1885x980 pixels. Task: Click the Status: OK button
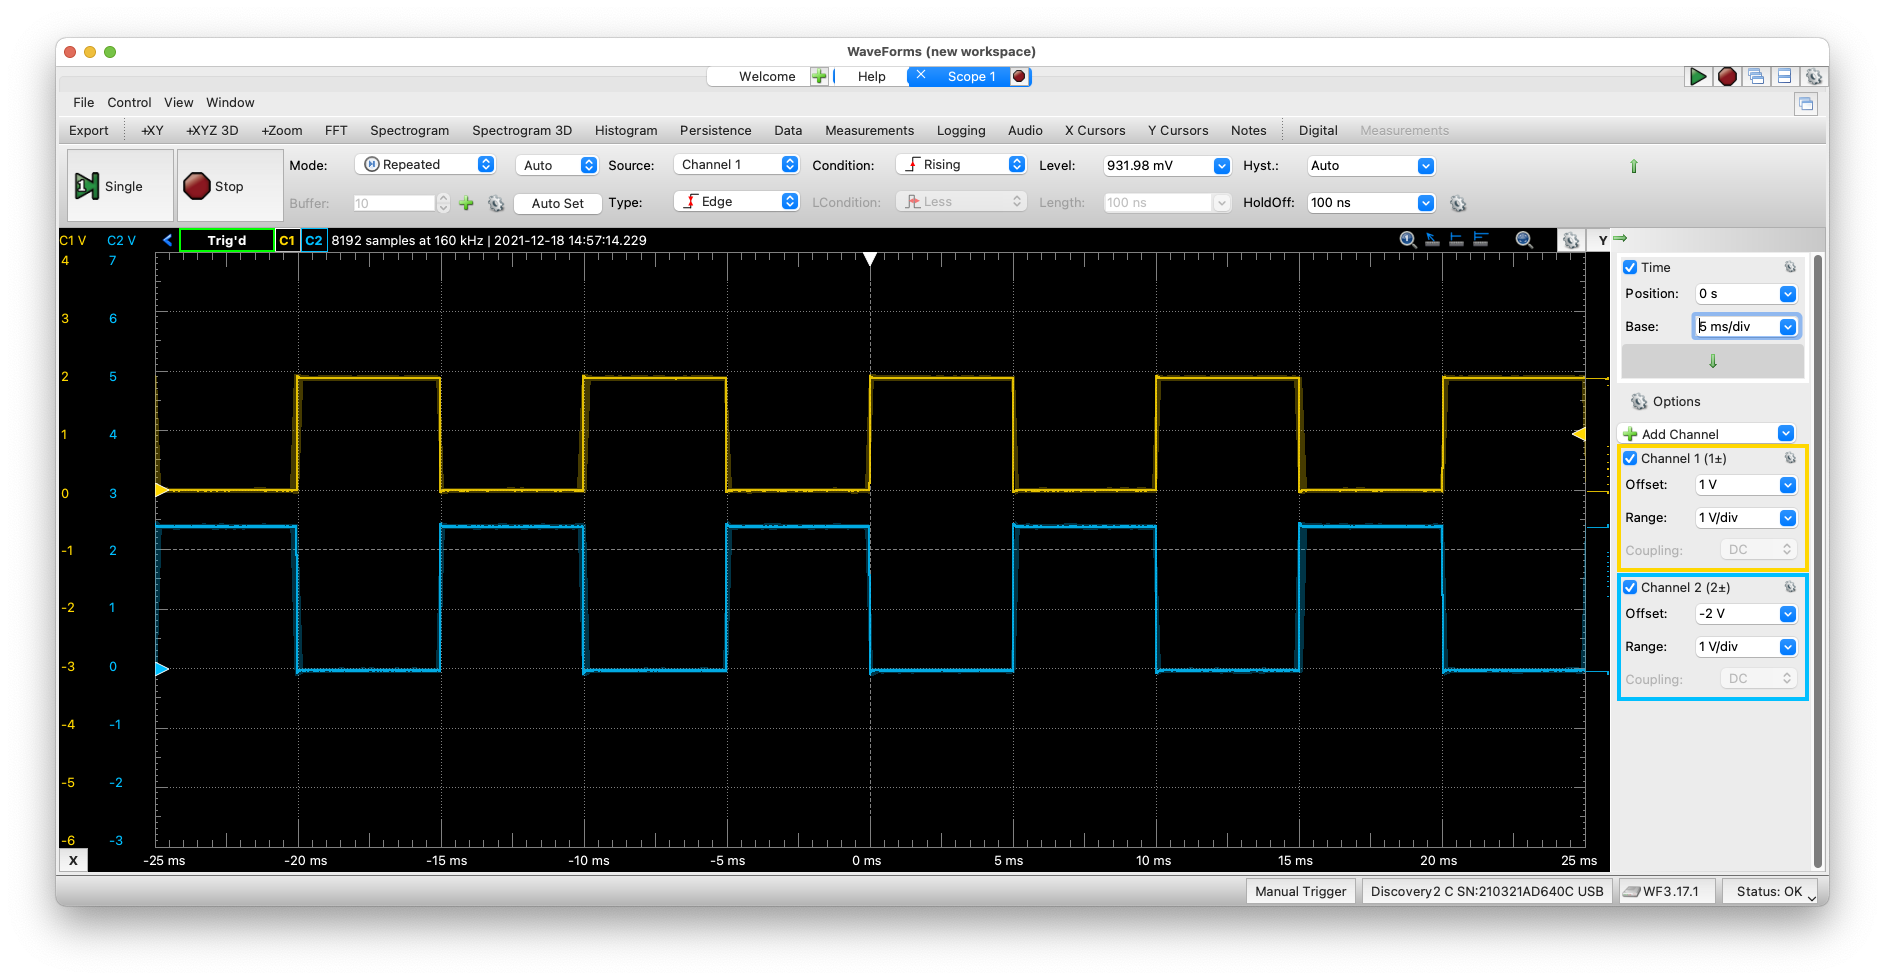[x=1769, y=891]
